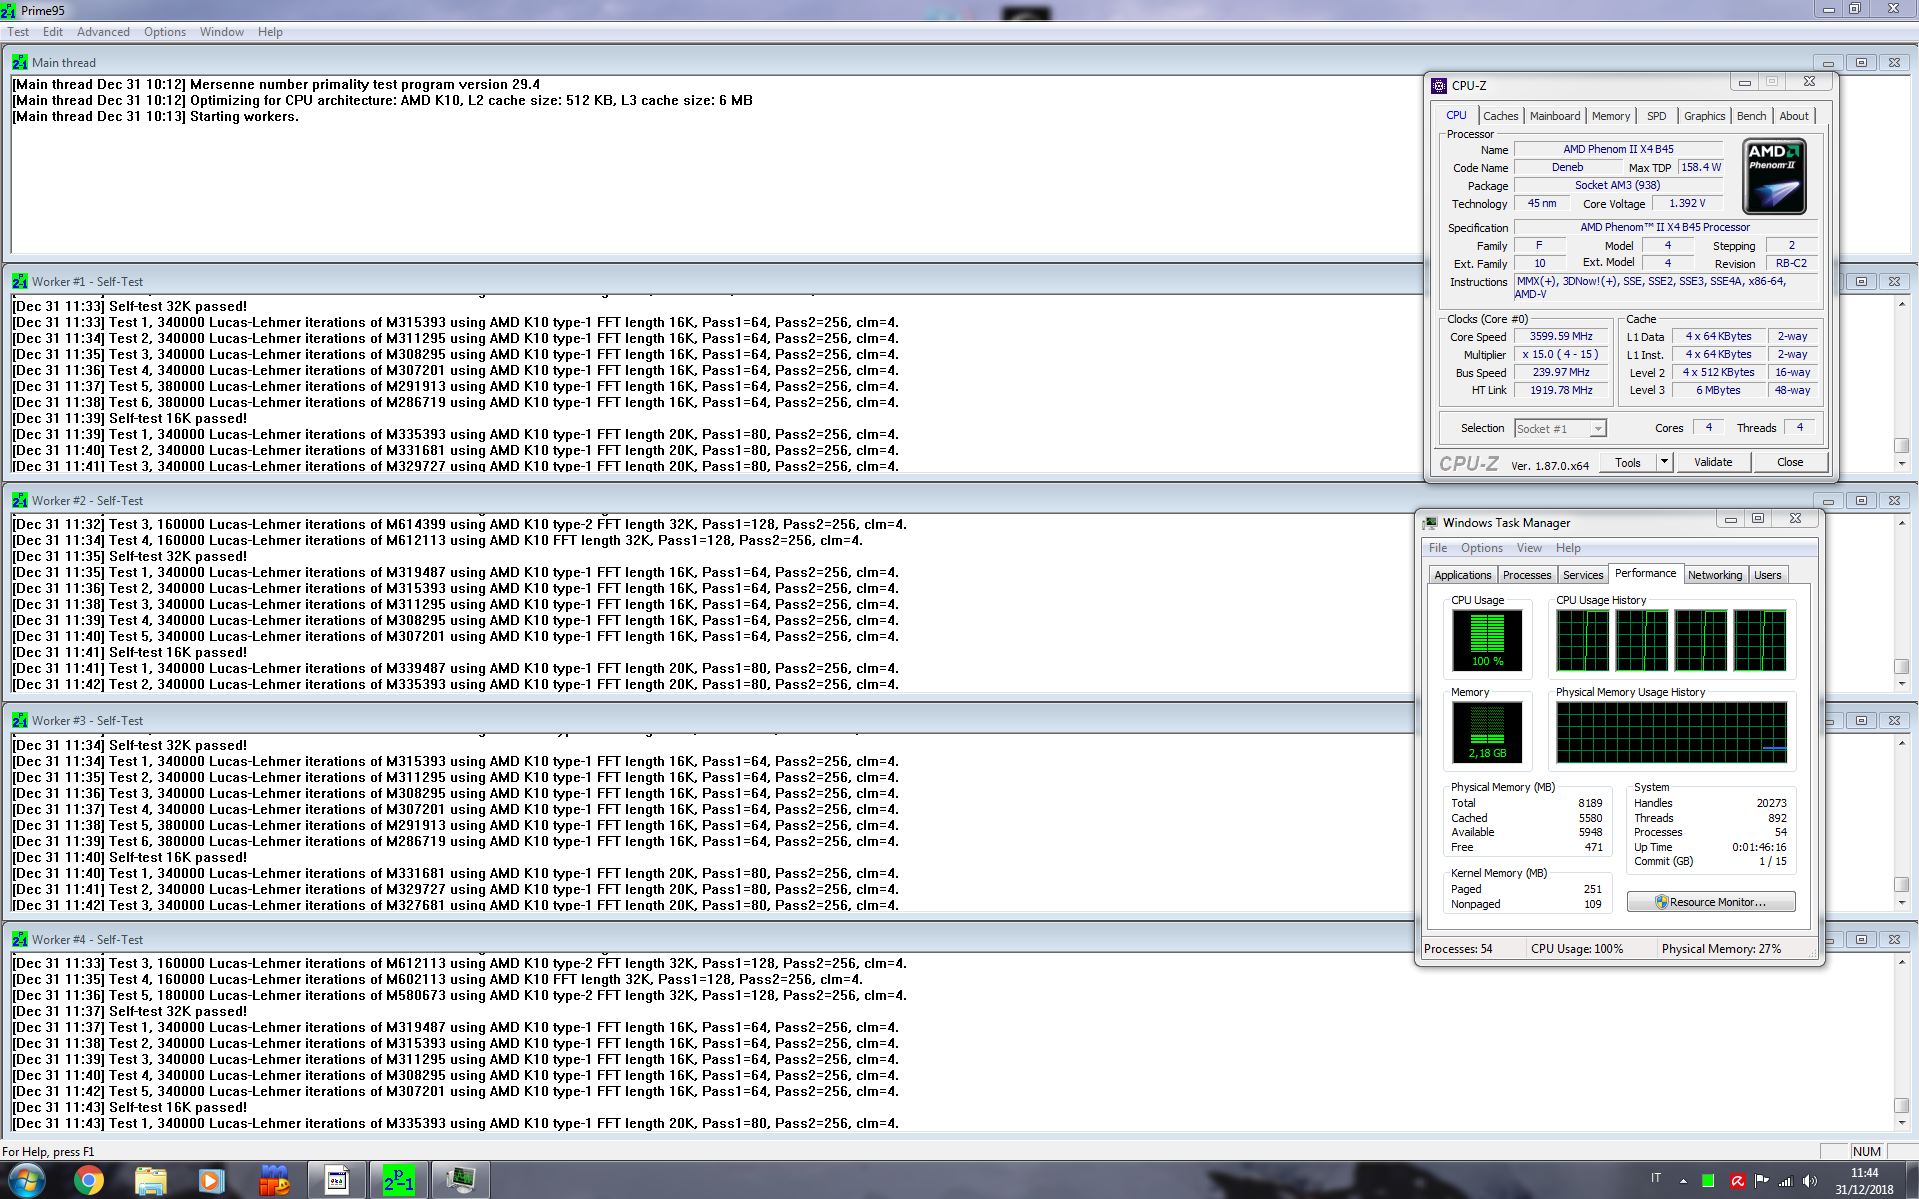Click the clock showing 11:44
The height and width of the screenshot is (1199, 1919).
click(1864, 1173)
